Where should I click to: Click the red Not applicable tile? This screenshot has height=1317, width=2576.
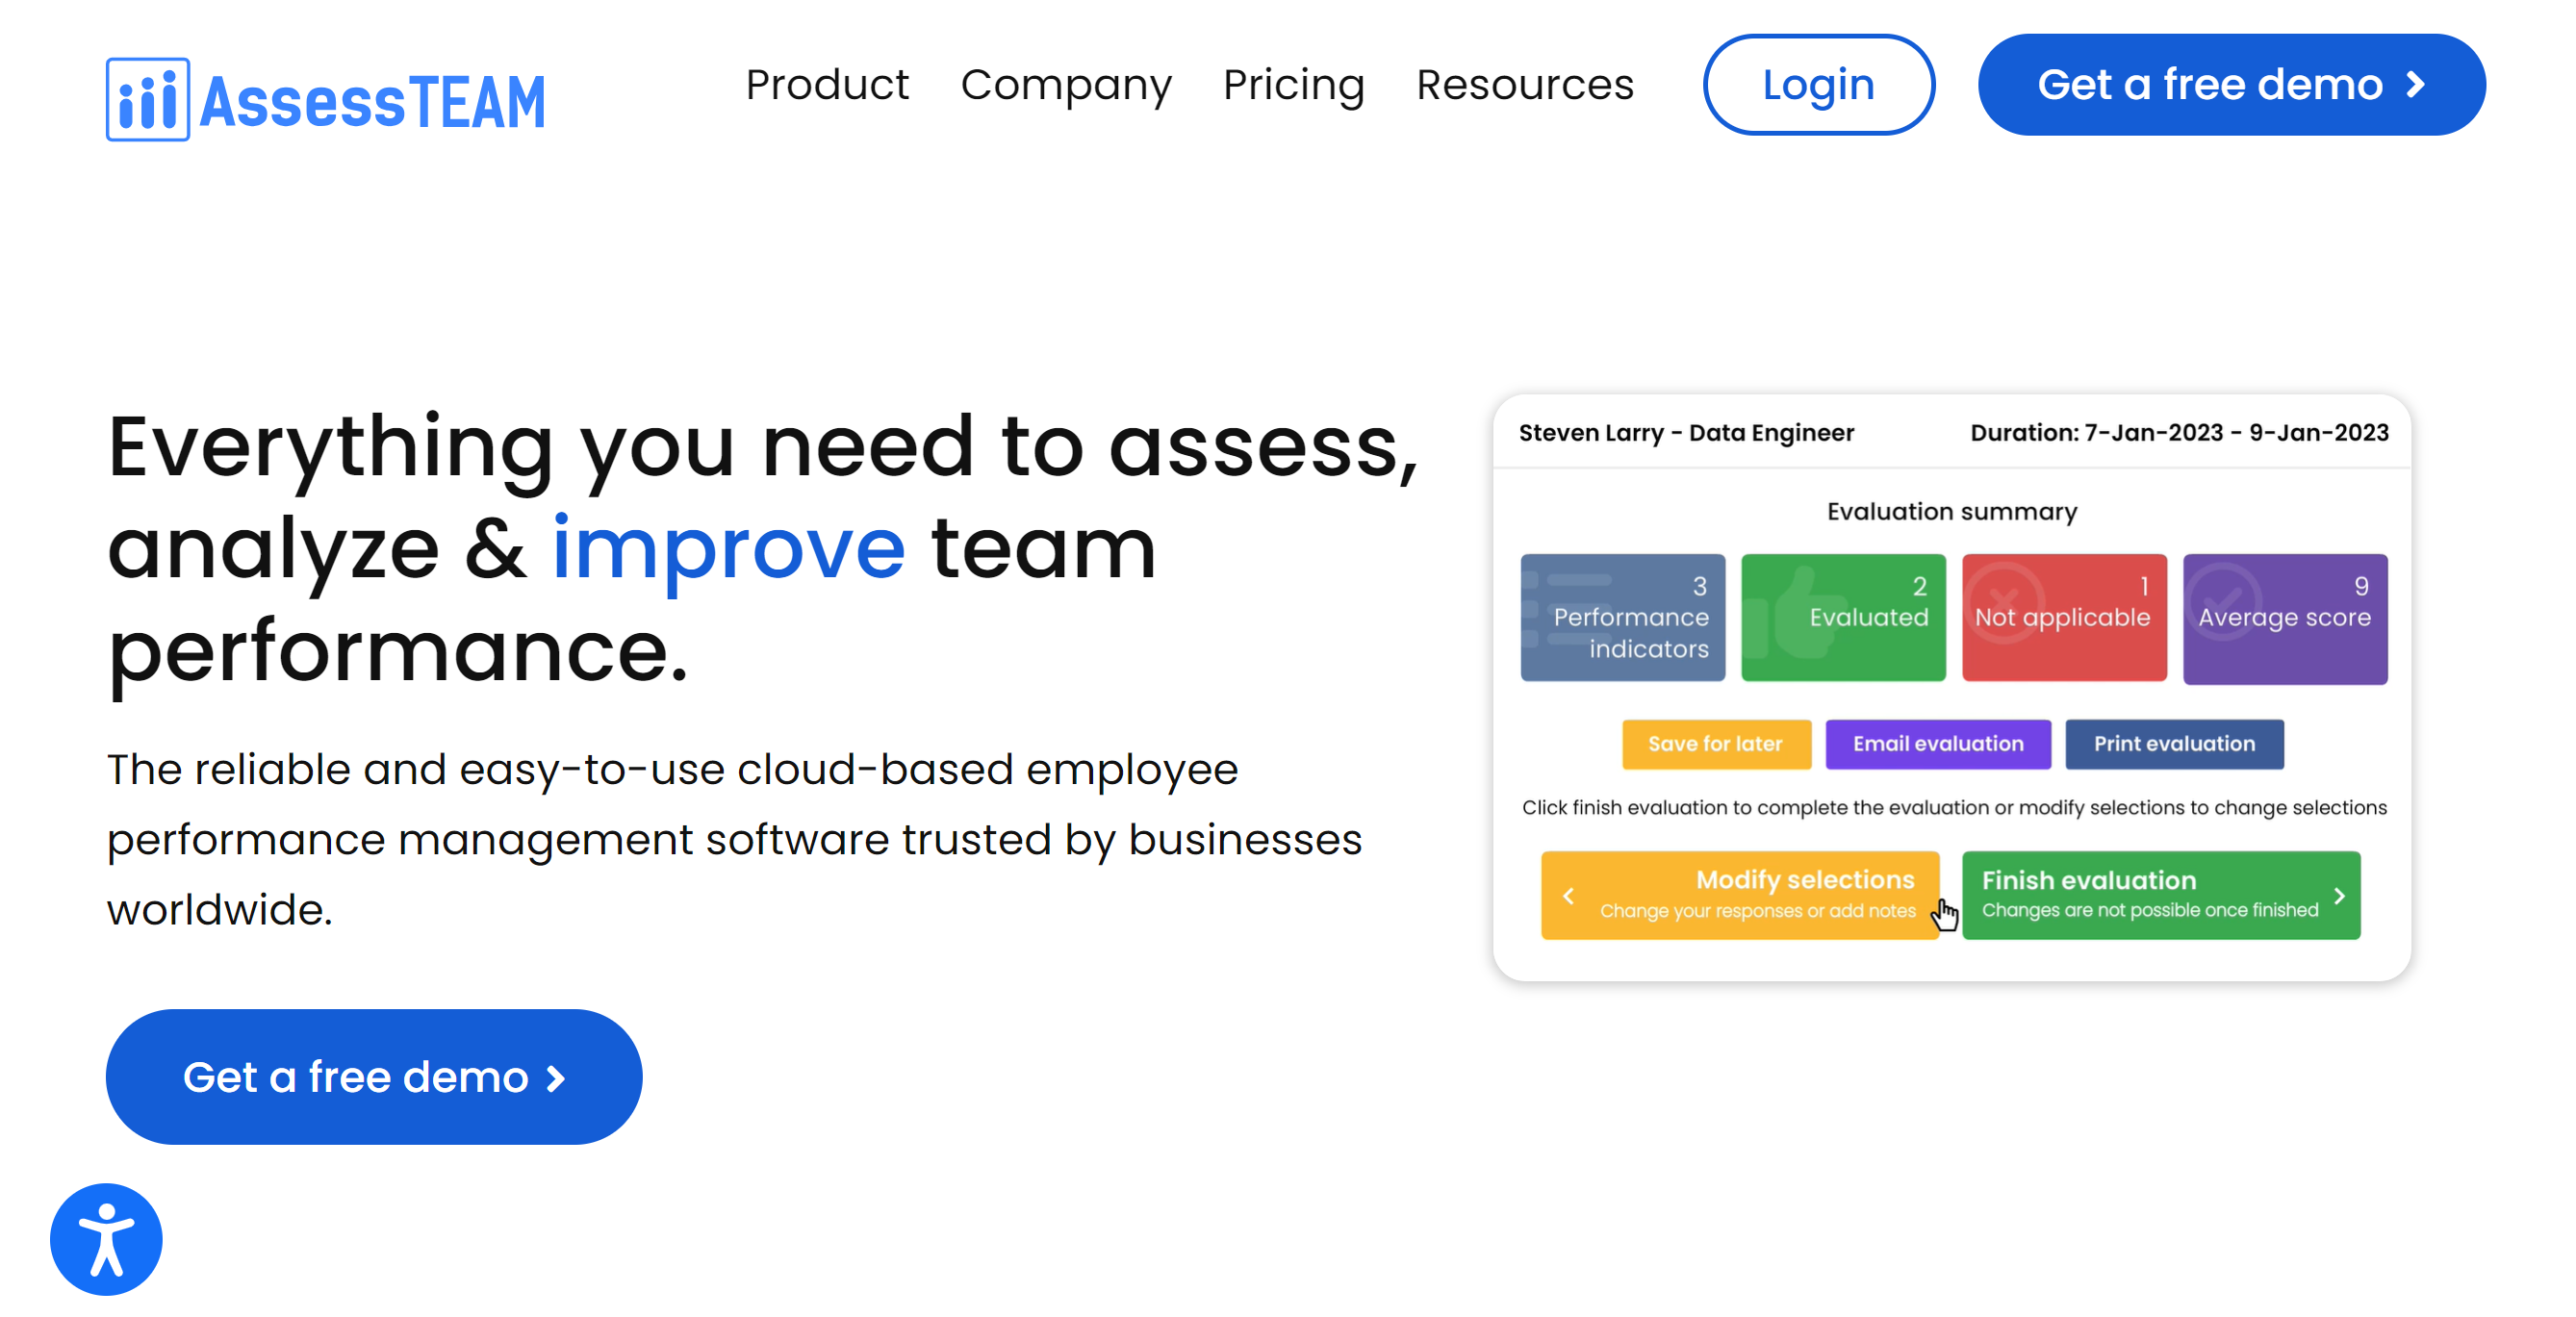pyautogui.click(x=2063, y=617)
